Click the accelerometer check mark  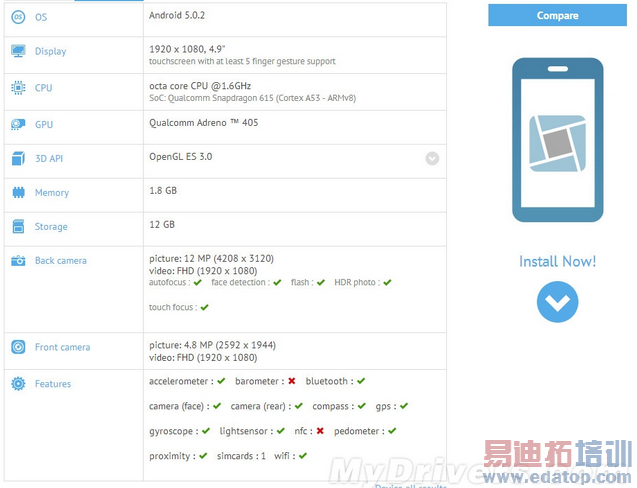(221, 381)
